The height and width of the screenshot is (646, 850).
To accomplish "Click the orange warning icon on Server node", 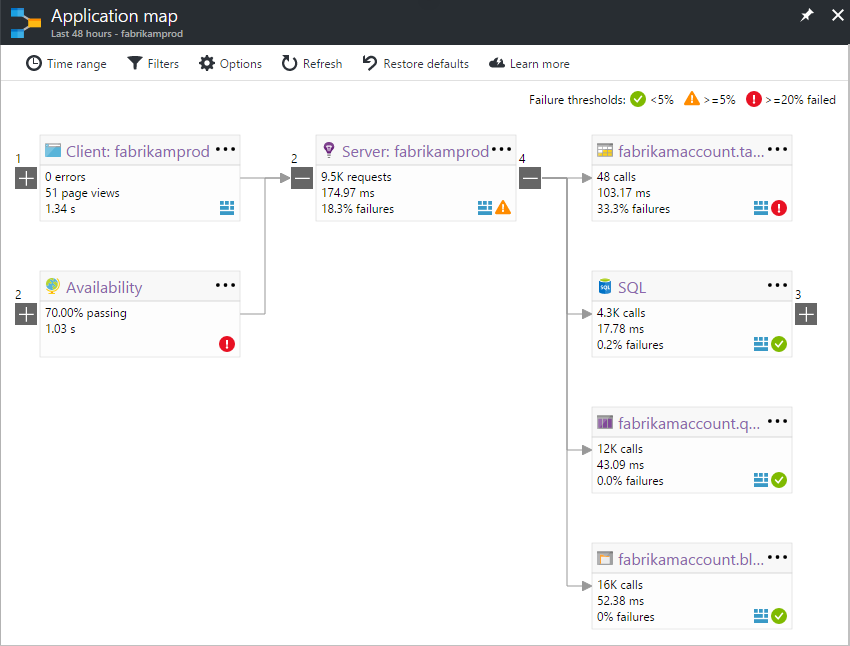I will pos(503,208).
